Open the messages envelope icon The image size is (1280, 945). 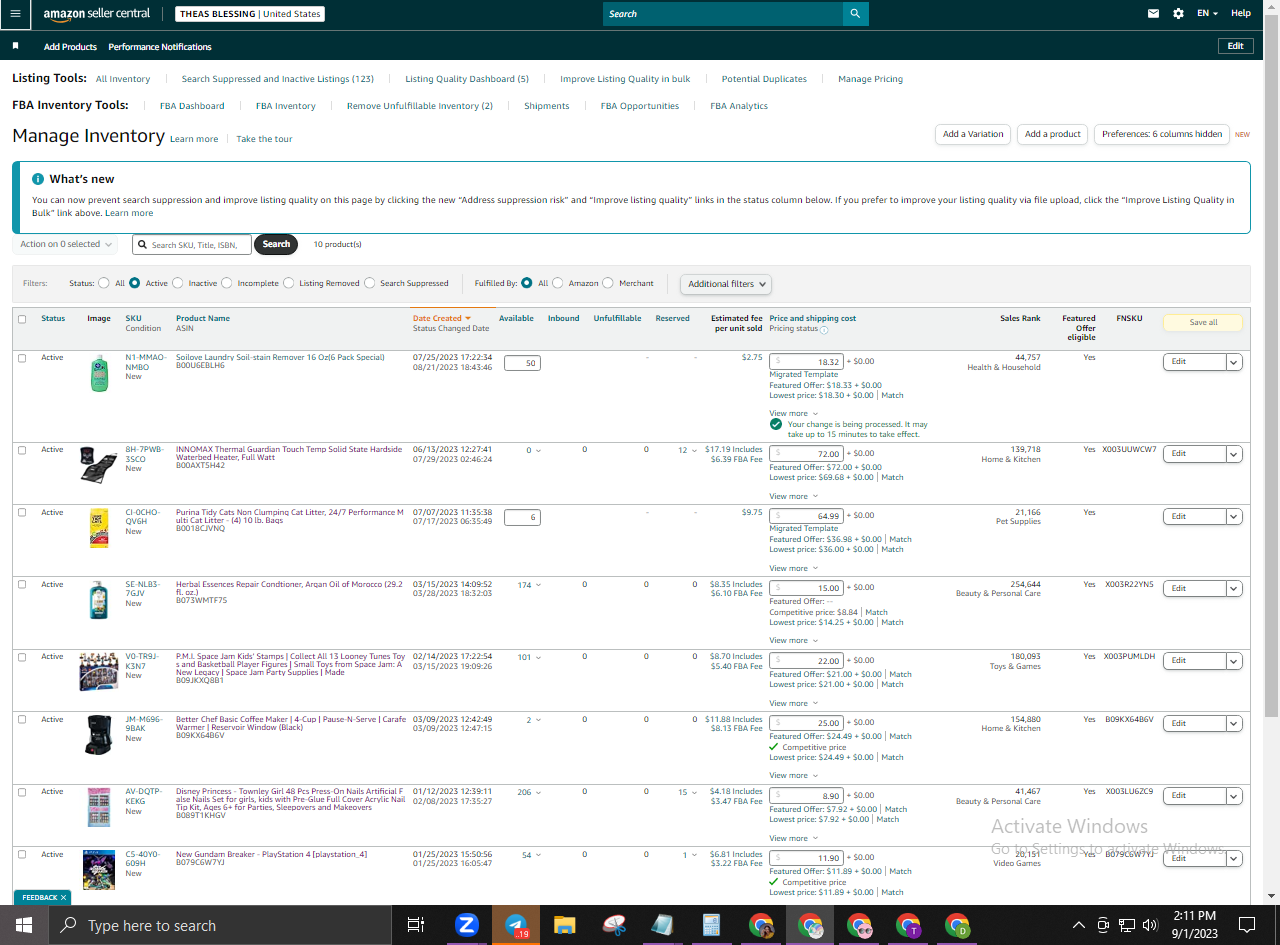click(x=1153, y=14)
